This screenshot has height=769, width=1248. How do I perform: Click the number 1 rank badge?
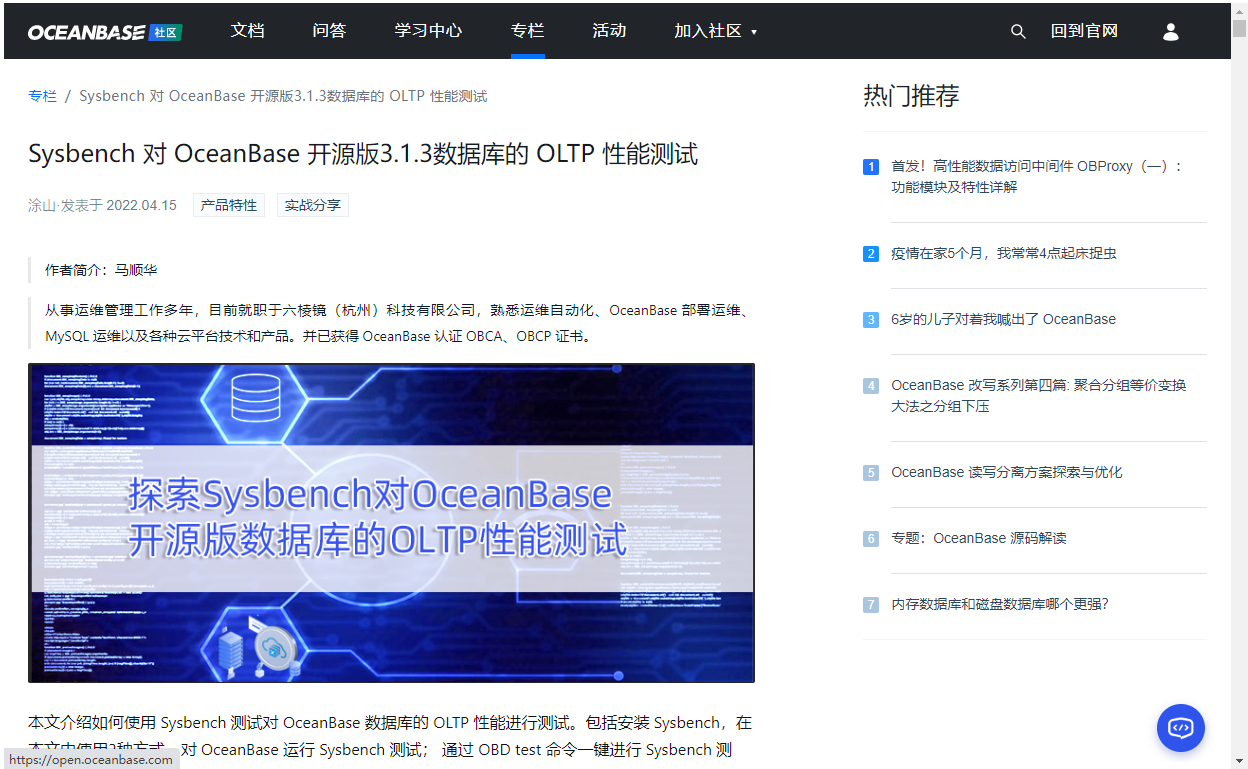[871, 167]
